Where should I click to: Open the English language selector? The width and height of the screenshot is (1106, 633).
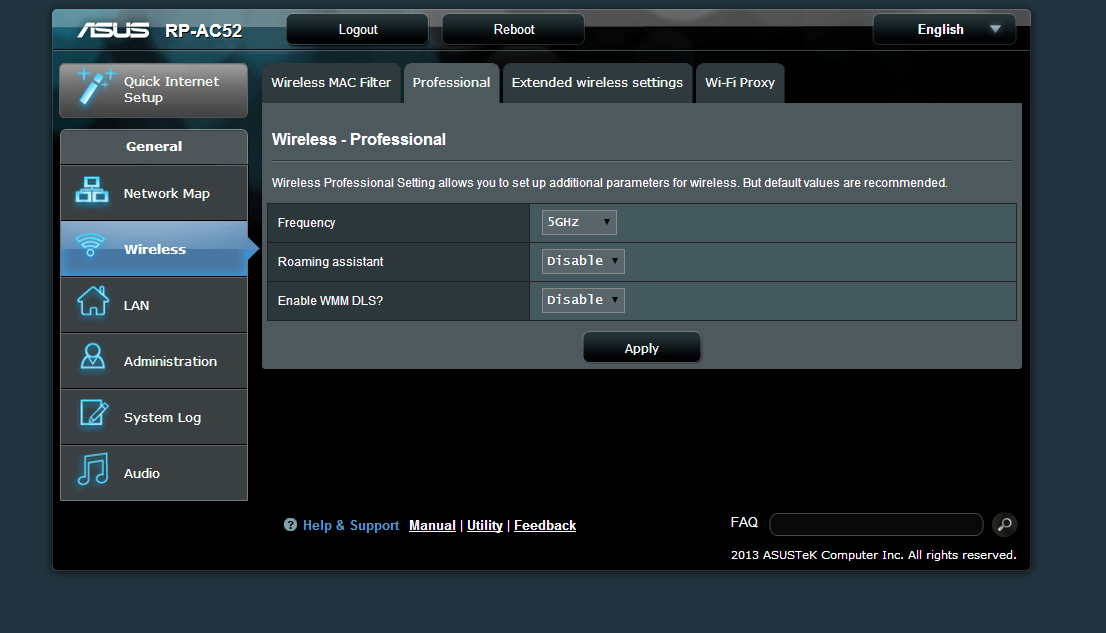(x=944, y=29)
